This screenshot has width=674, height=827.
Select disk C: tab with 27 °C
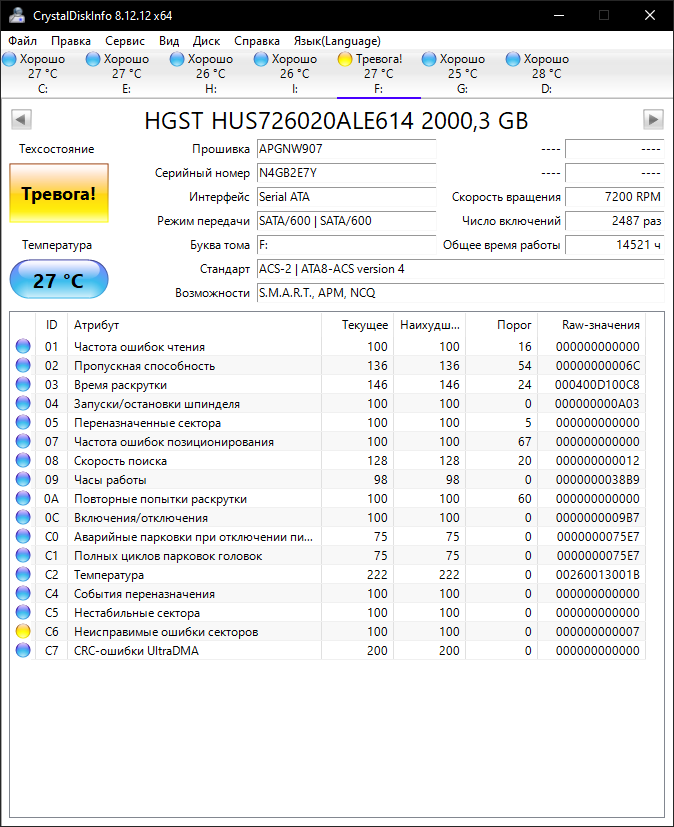(43, 73)
